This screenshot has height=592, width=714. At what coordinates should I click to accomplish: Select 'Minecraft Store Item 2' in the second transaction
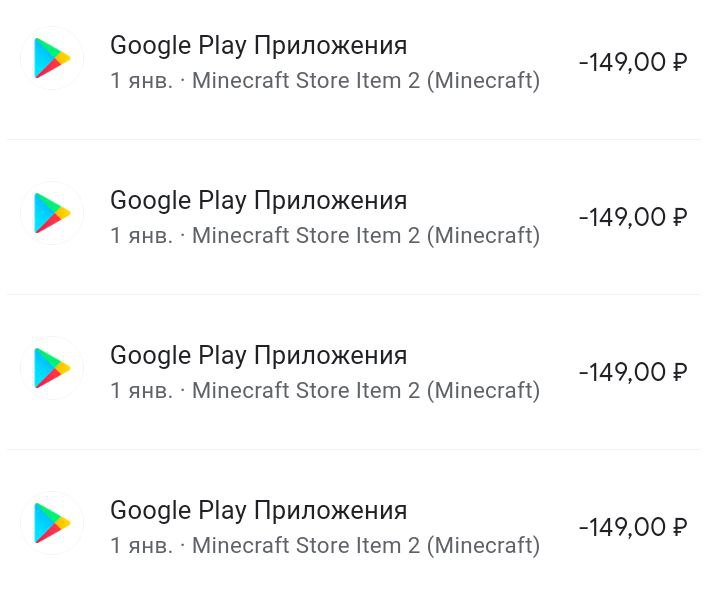[305, 235]
